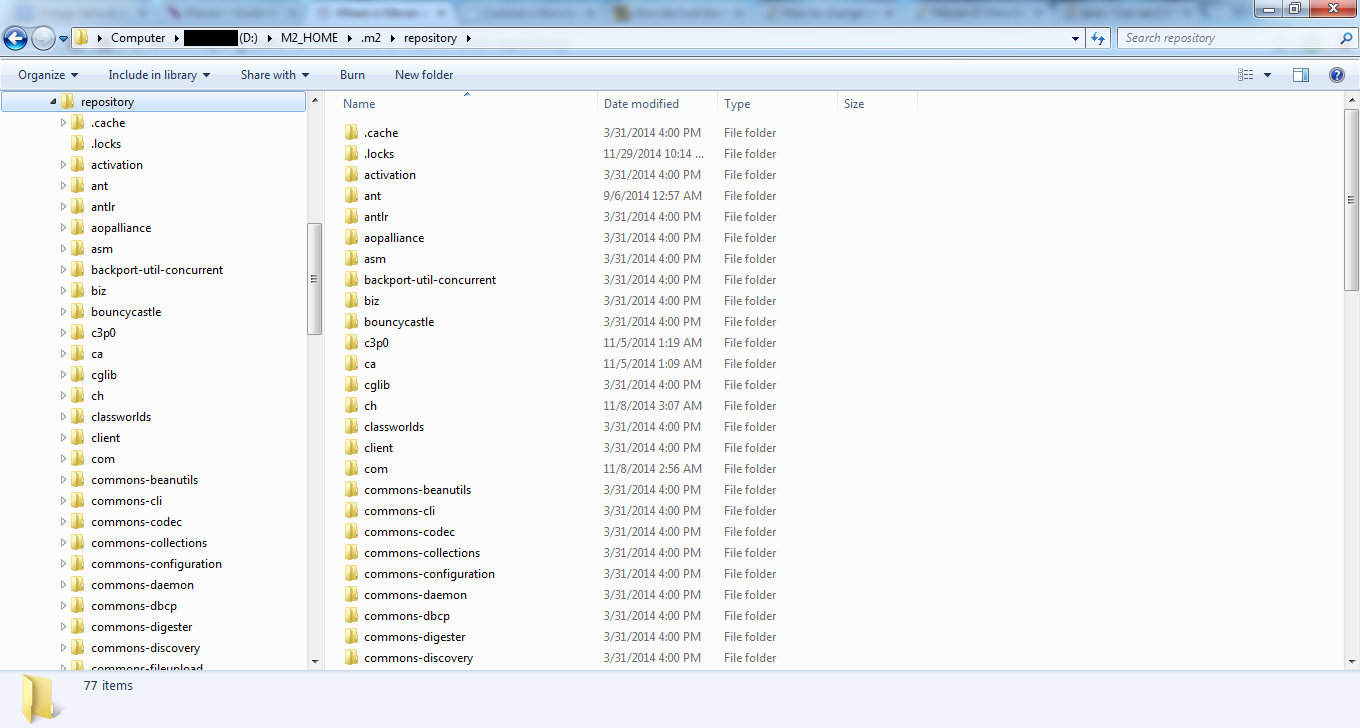Viewport: 1360px width, 728px height.
Task: Toggle the preview pane button
Action: tap(1300, 75)
